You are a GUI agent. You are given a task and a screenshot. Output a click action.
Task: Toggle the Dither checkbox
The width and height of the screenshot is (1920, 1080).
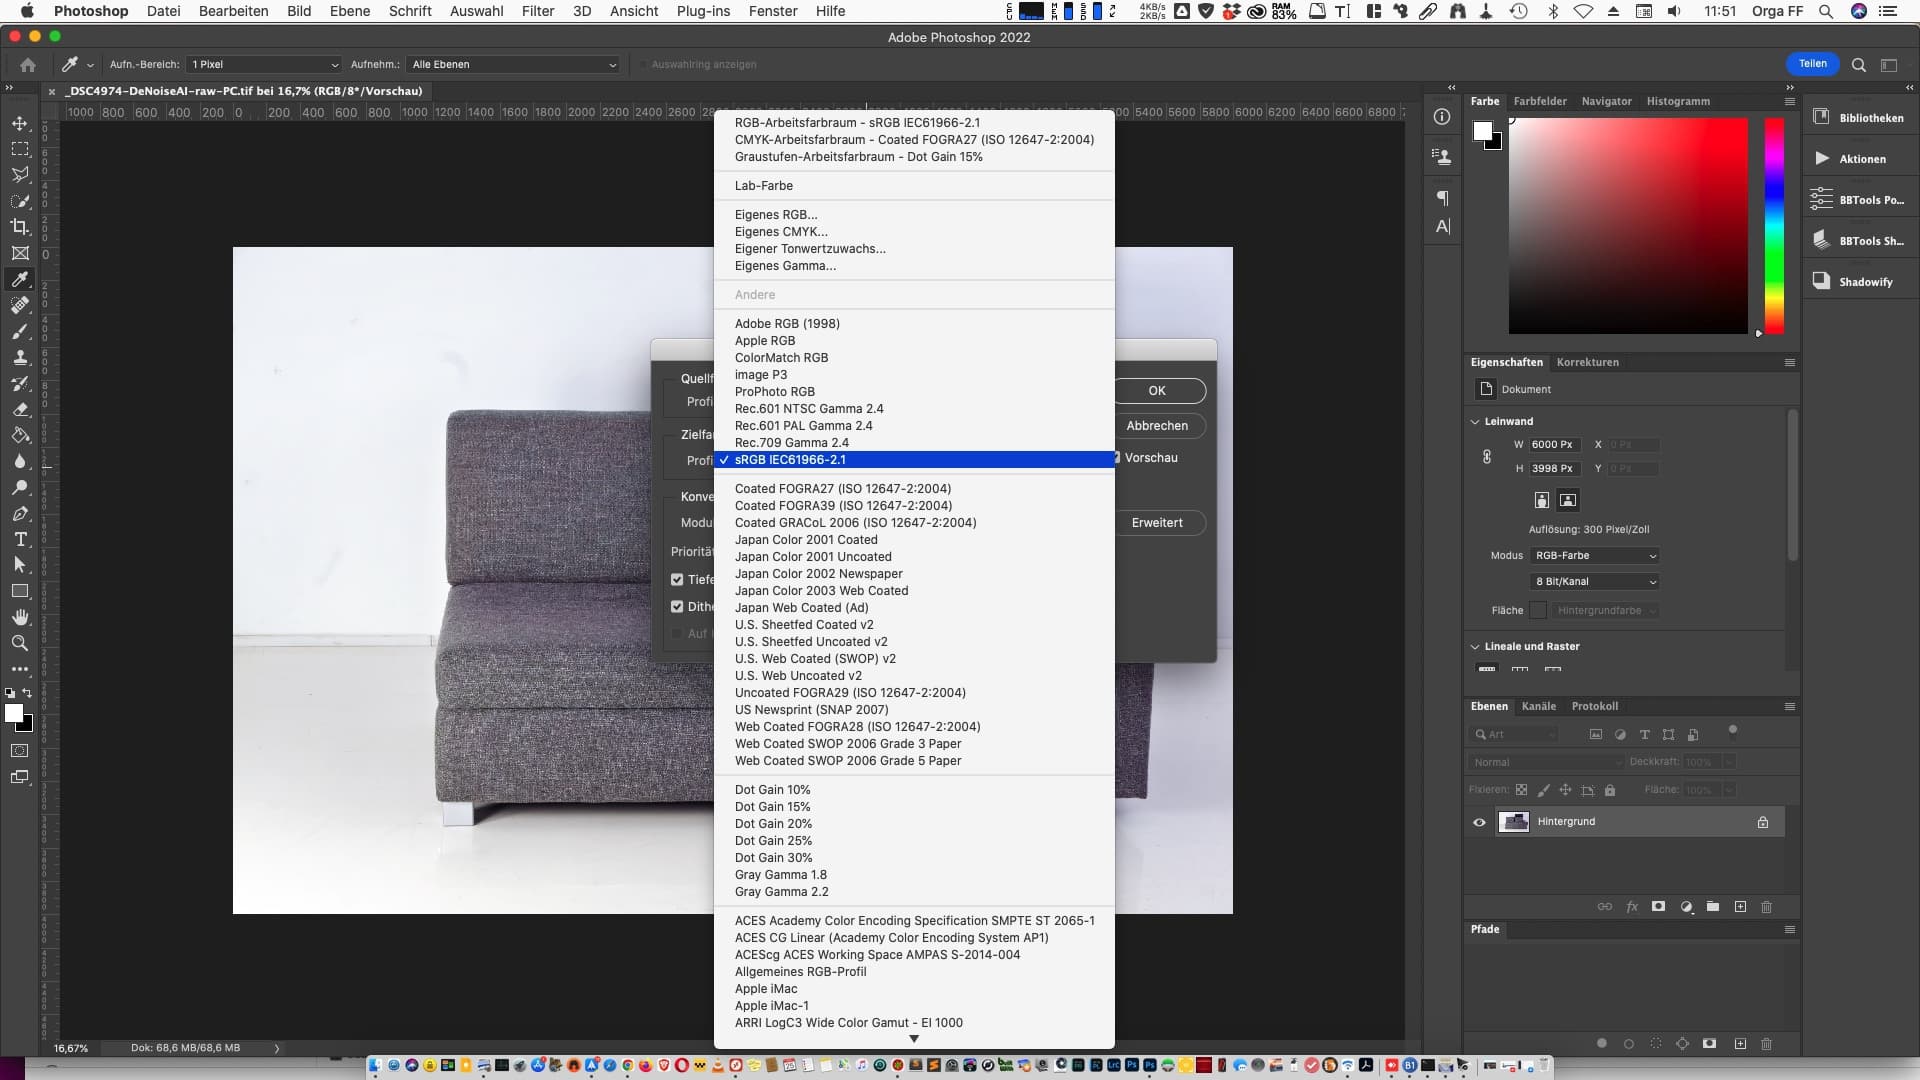coord(677,606)
